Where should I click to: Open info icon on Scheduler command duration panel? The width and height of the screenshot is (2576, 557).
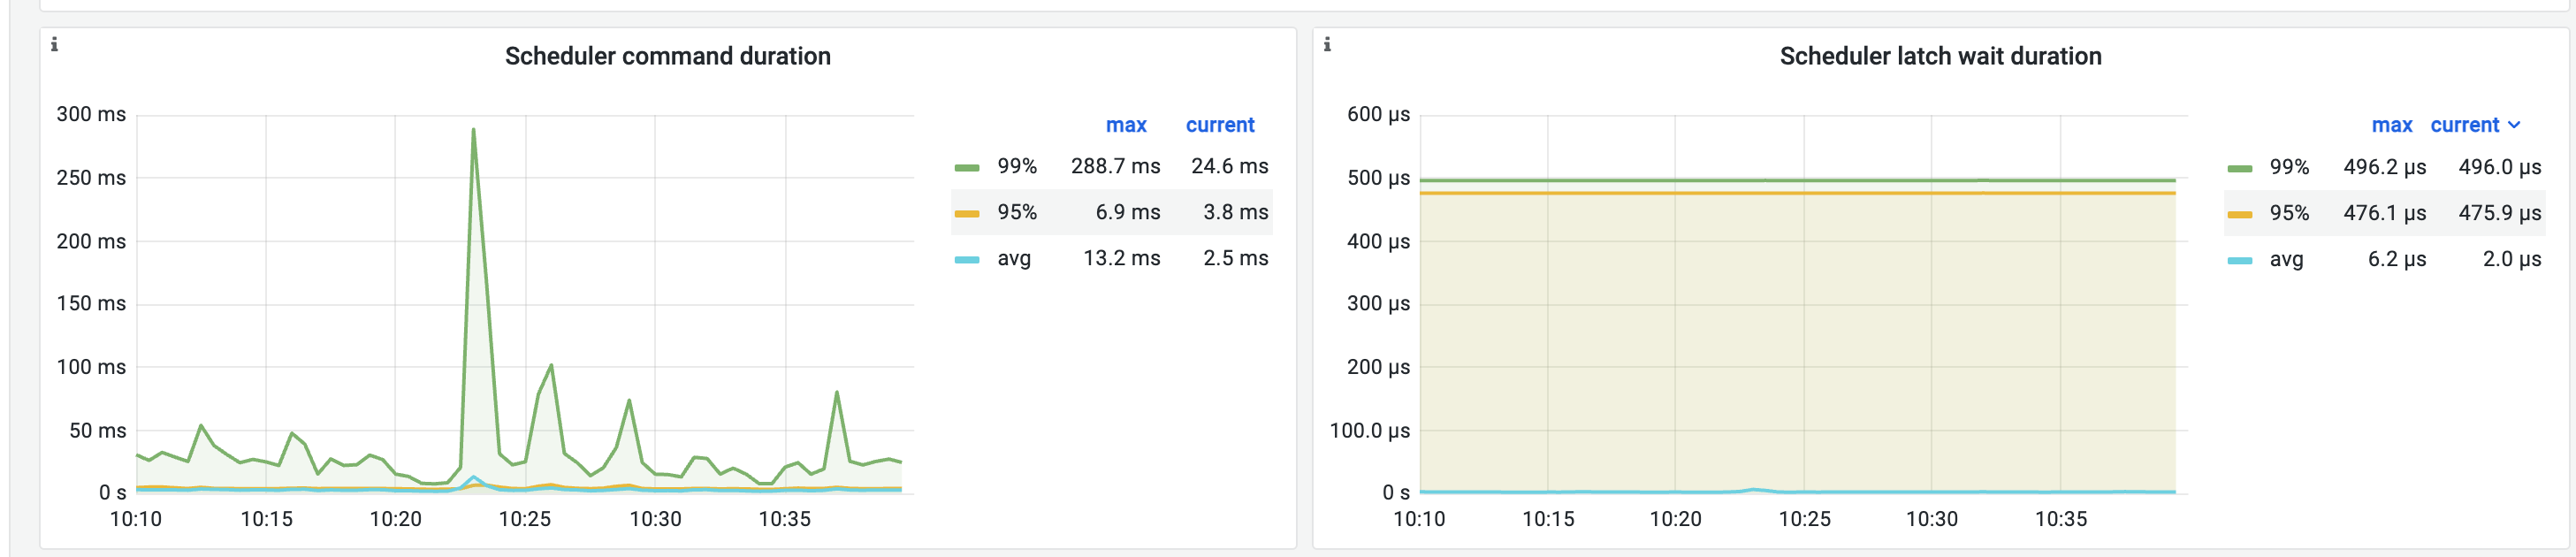pos(54,44)
